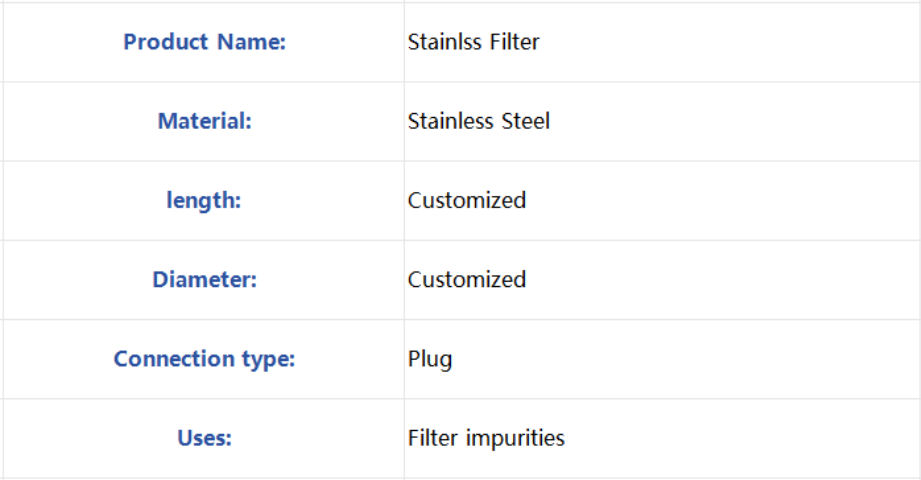The height and width of the screenshot is (480, 921).
Task: Click the Plug value cell
Action: tap(663, 359)
